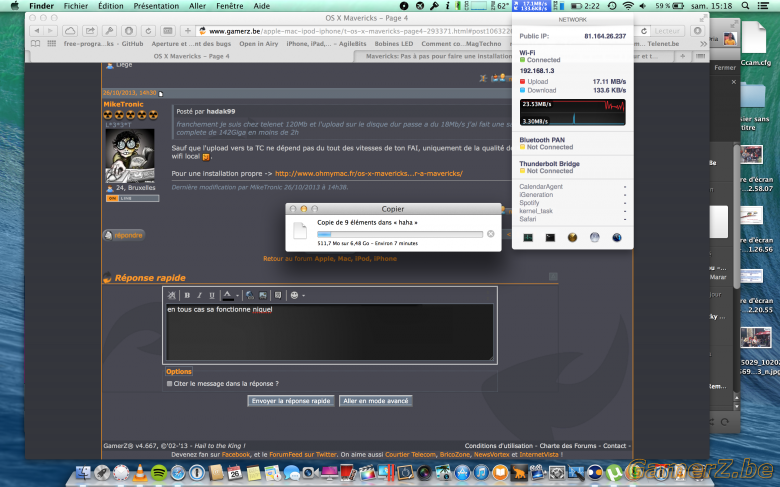Toggle bold in quick reply editor
780x487 pixels.
tap(187, 295)
